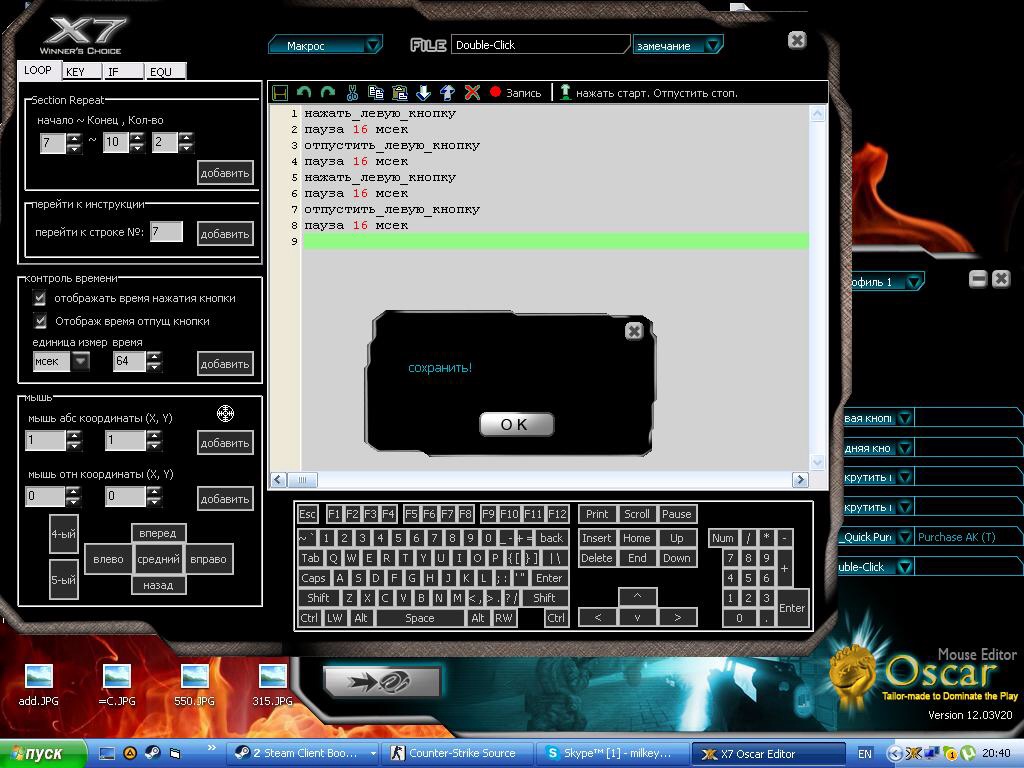Click the FILE name field Double-Click
This screenshot has height=768, width=1024.
[539, 44]
